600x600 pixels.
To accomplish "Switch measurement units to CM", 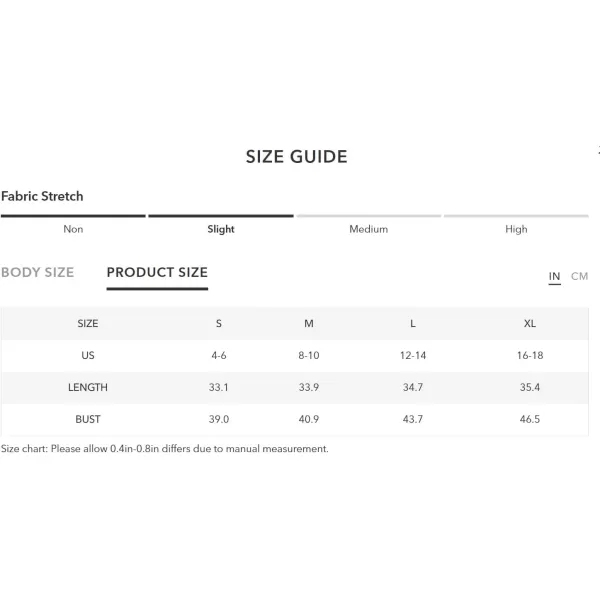I will click(579, 276).
